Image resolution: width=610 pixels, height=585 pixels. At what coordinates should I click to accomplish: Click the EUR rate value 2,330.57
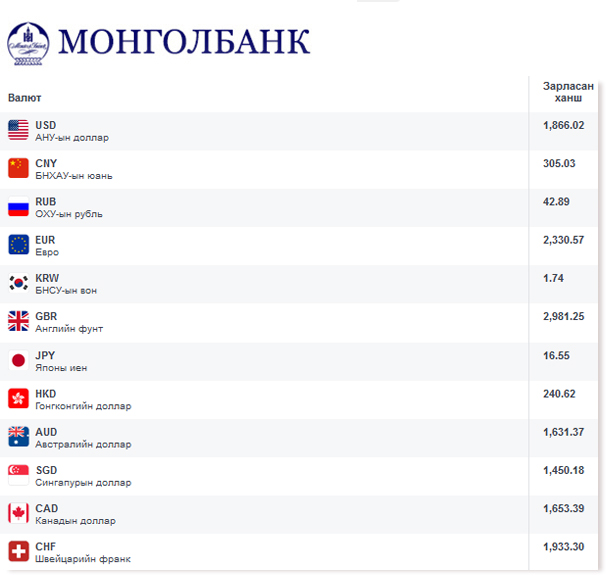[x=565, y=240]
